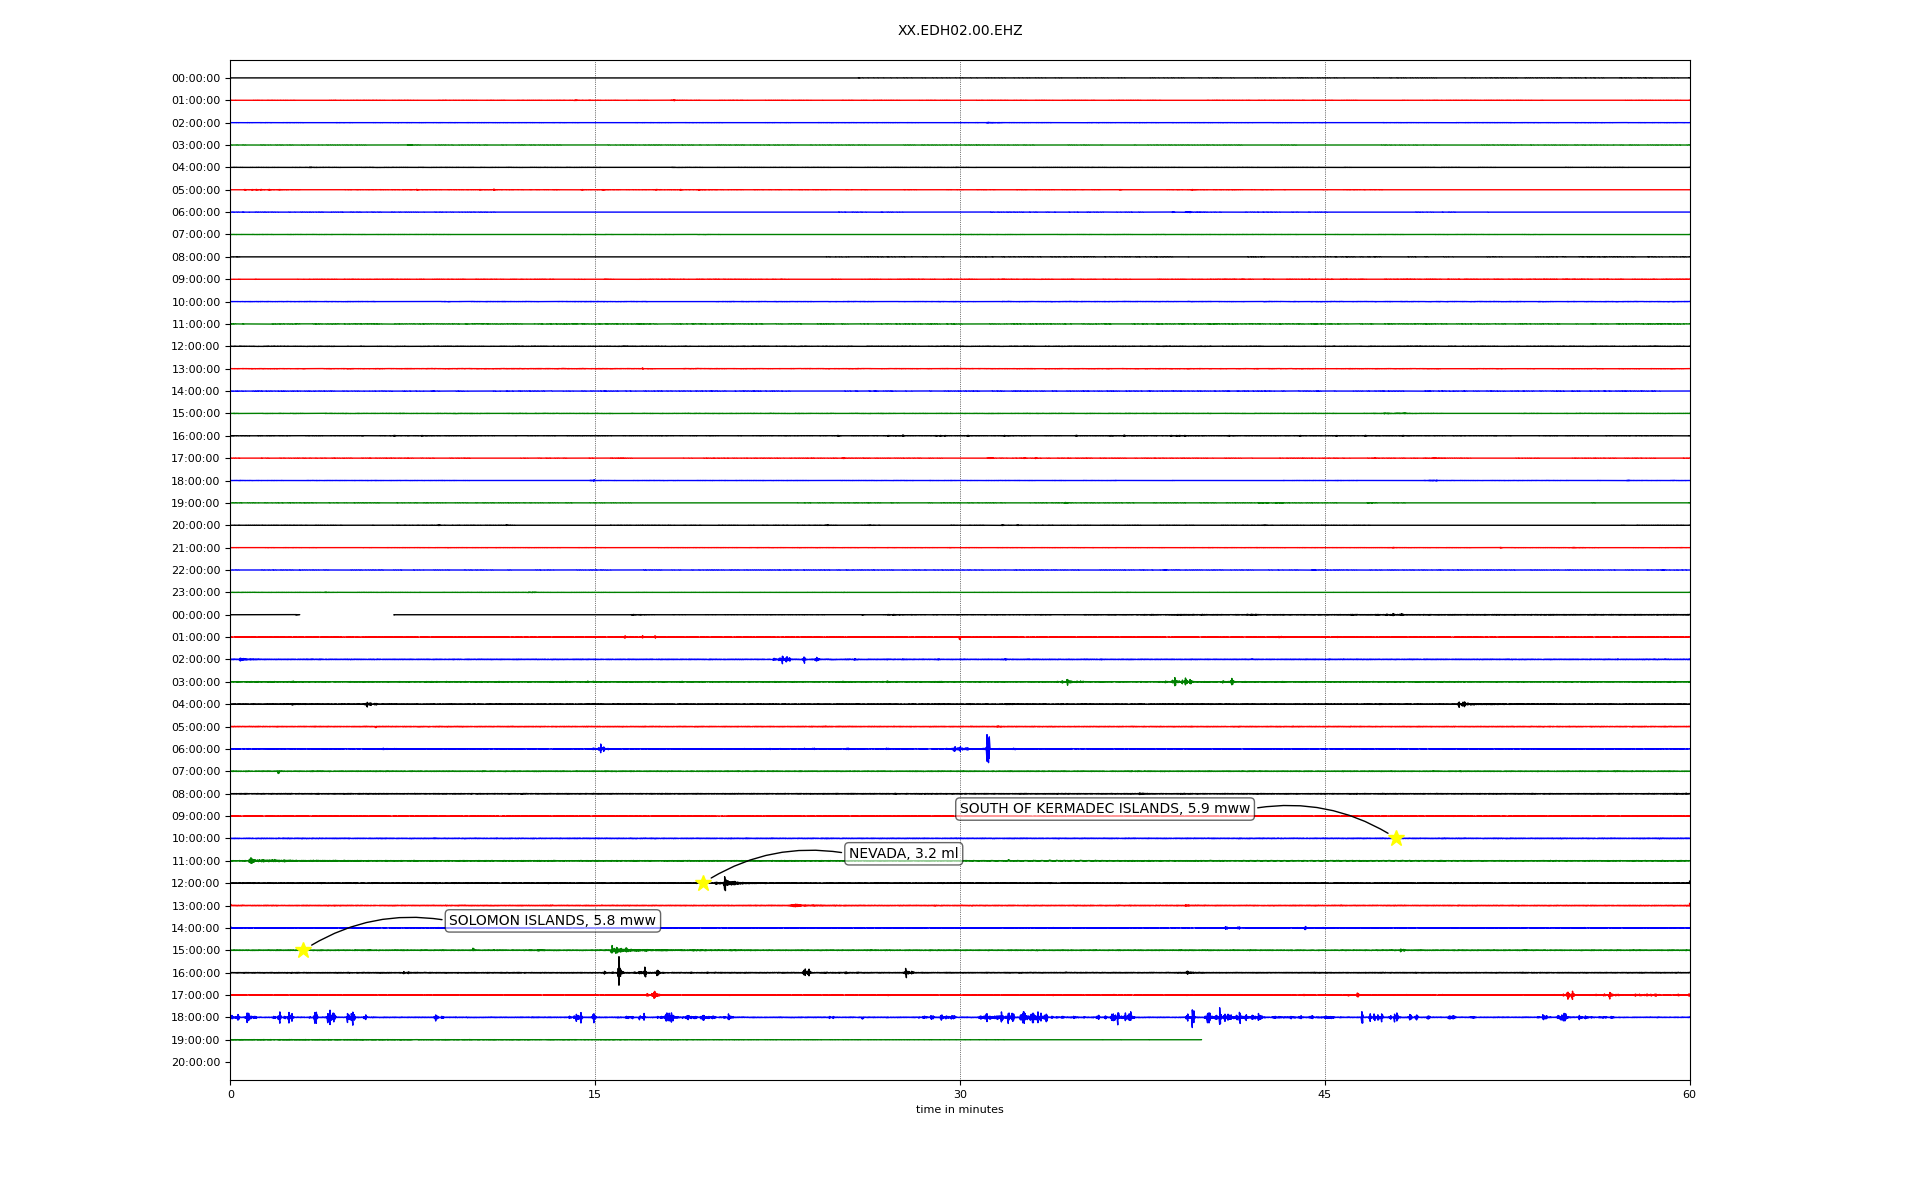
Task: Click the 12:00:00 label beside Nevada event trace
Action: click(196, 883)
